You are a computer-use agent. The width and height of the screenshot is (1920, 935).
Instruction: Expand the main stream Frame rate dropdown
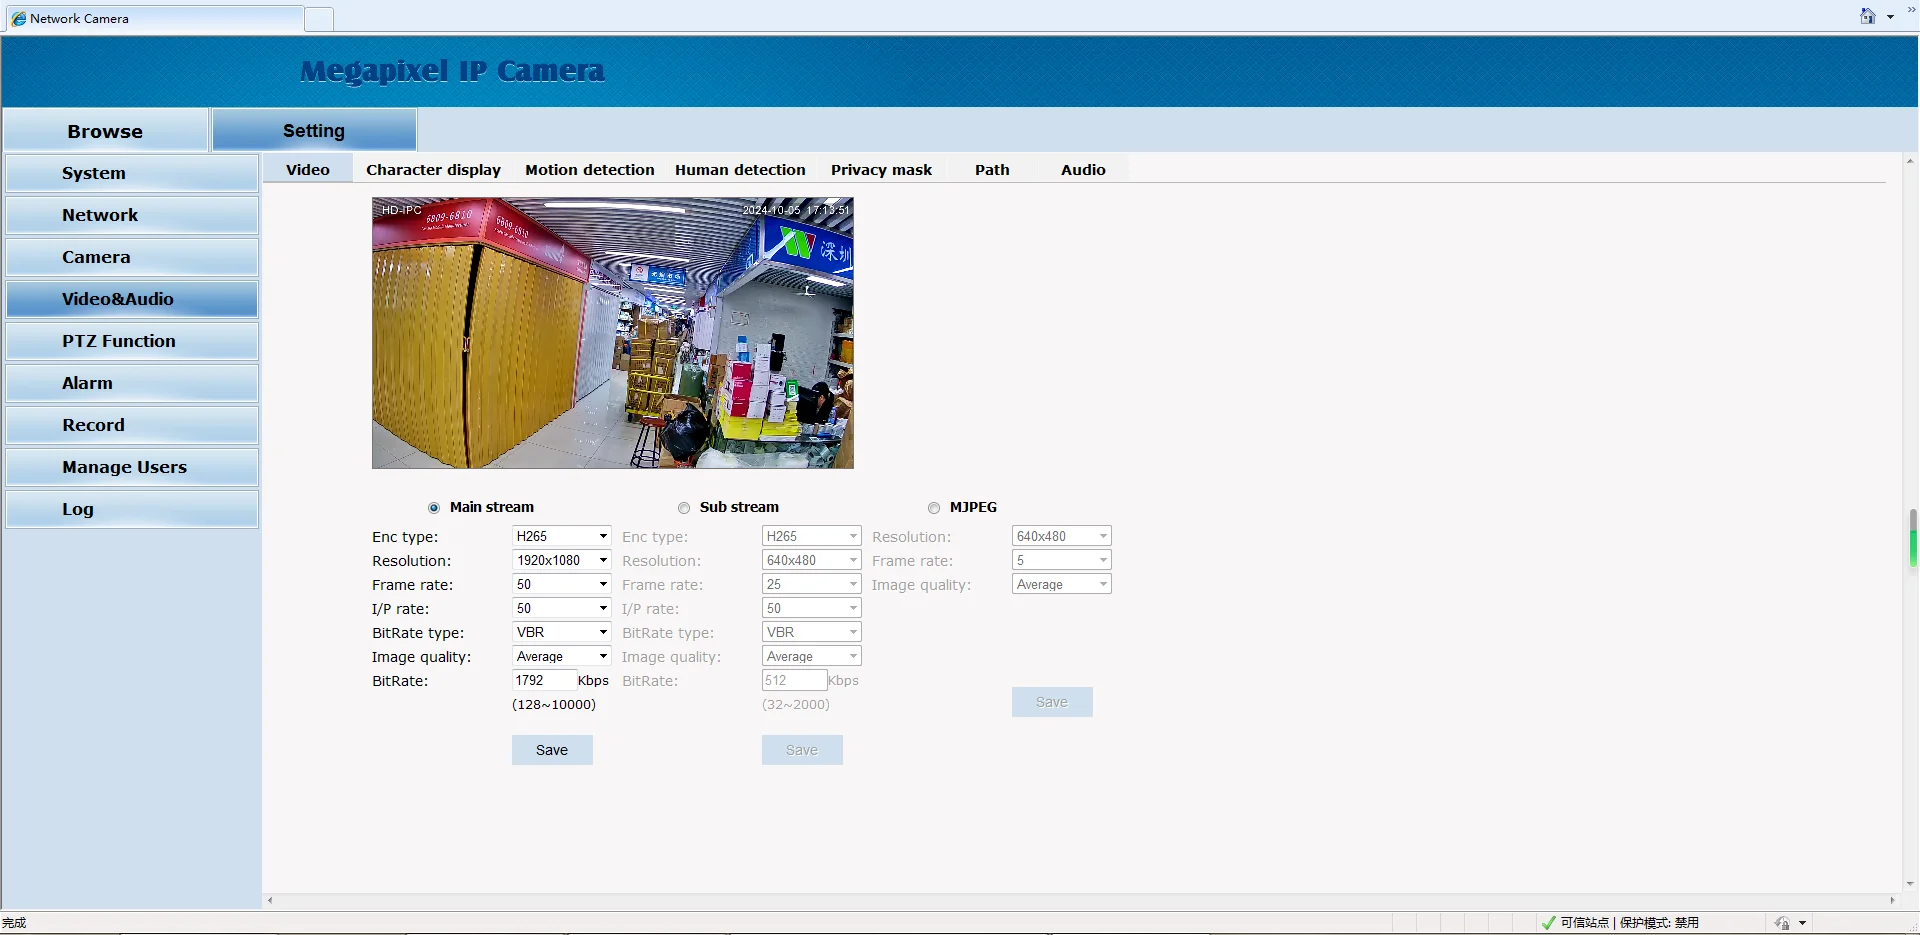561,584
